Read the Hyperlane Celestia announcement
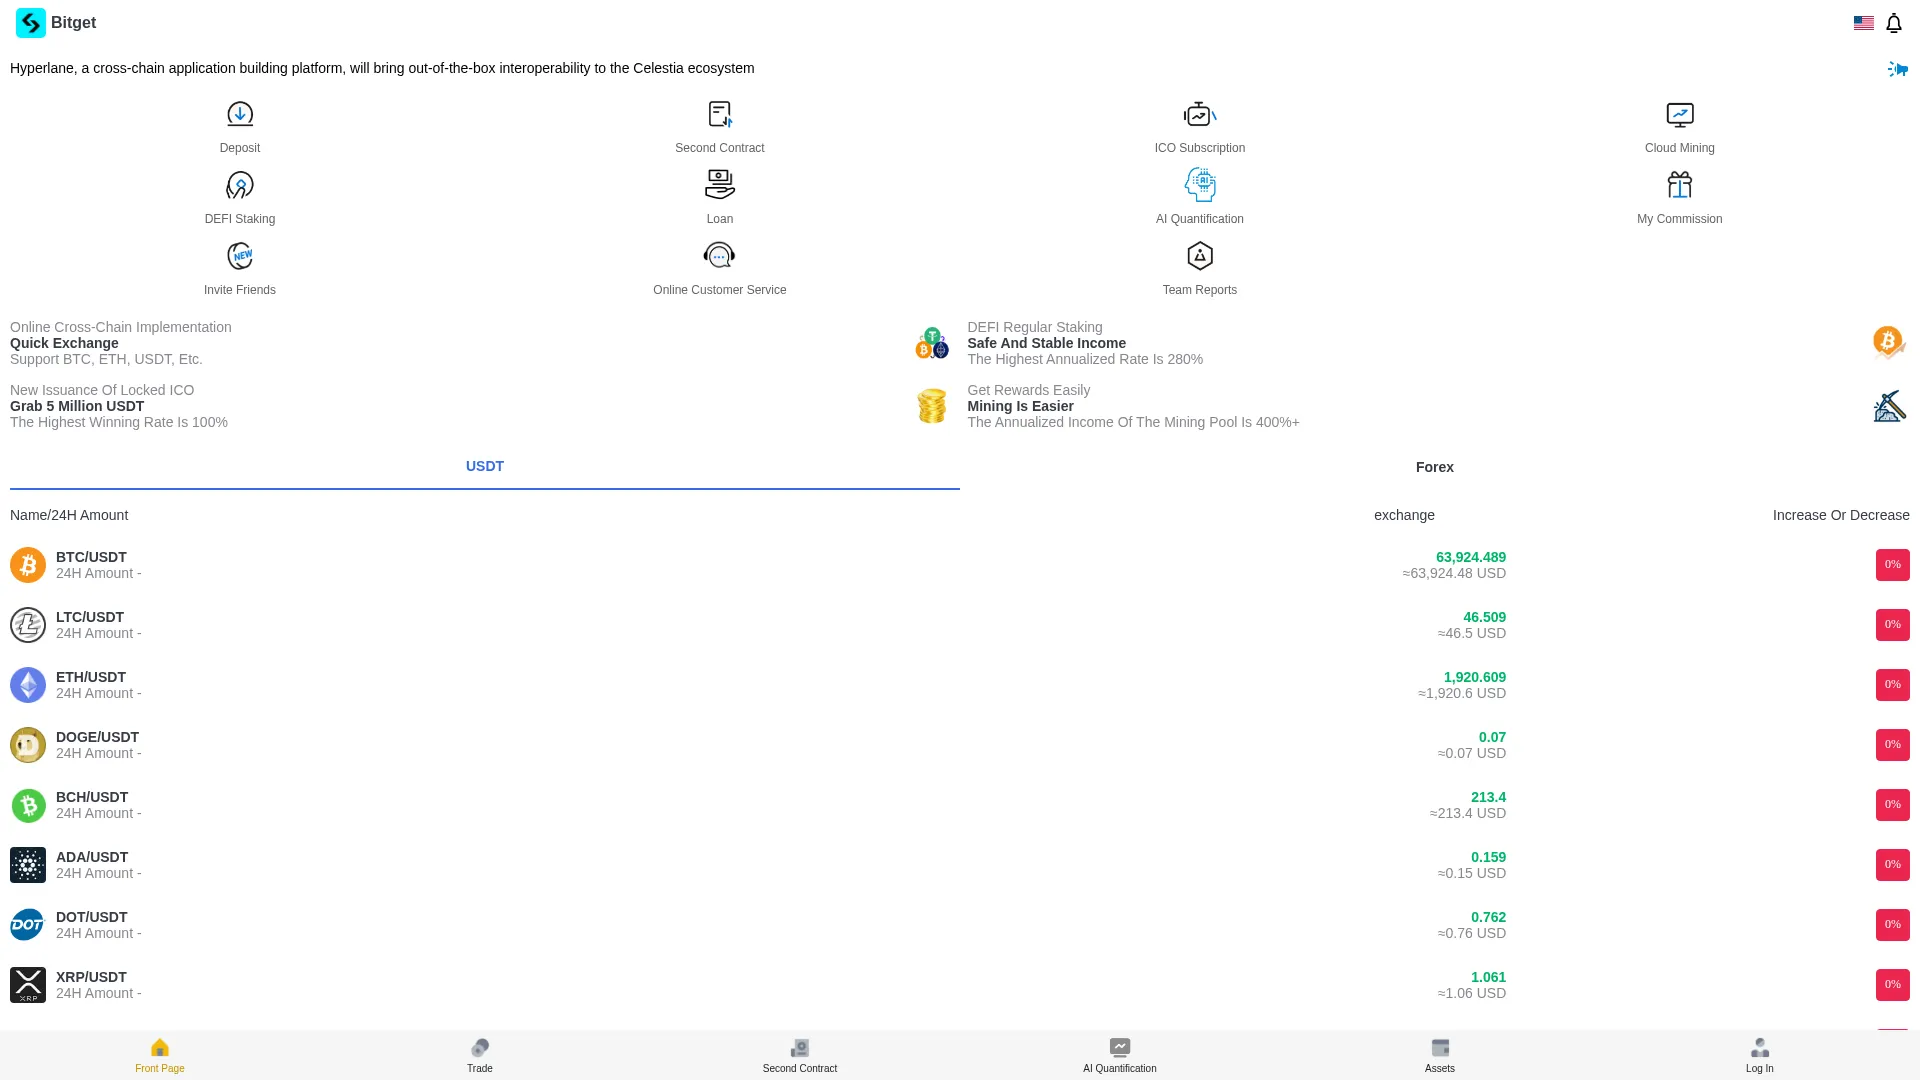1920x1080 pixels. 382,68
